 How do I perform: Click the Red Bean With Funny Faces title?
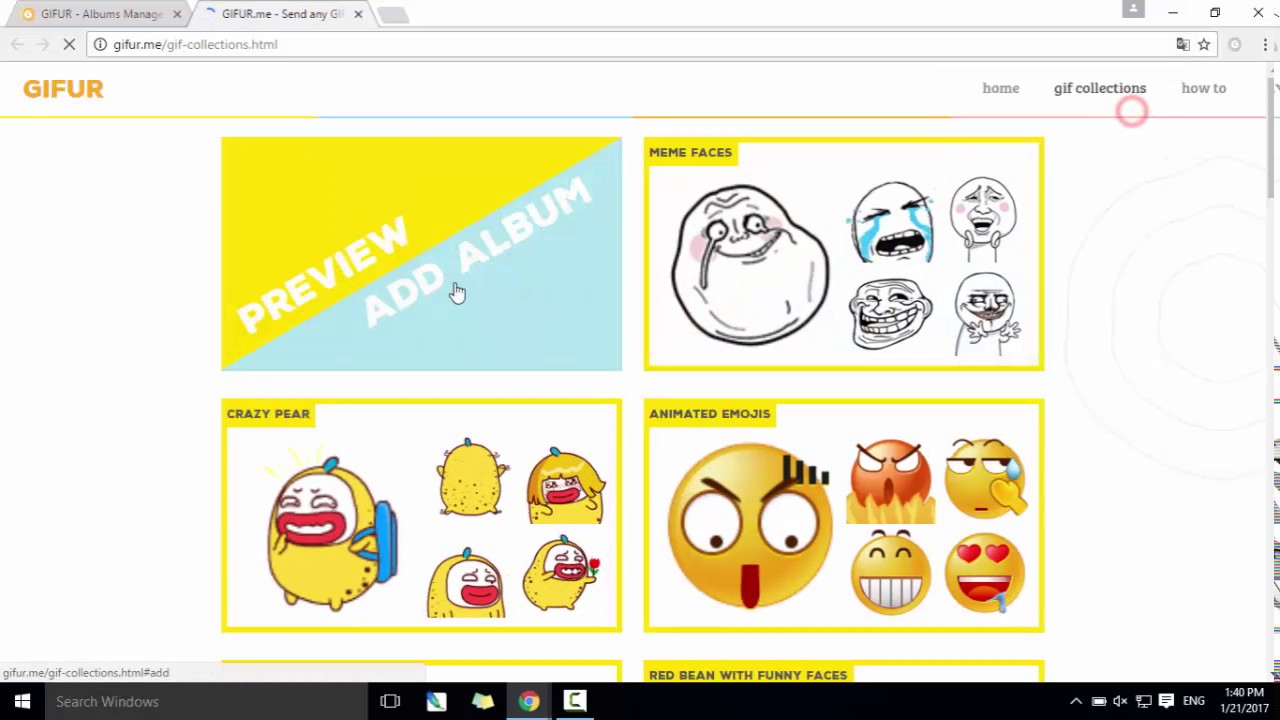pos(748,675)
